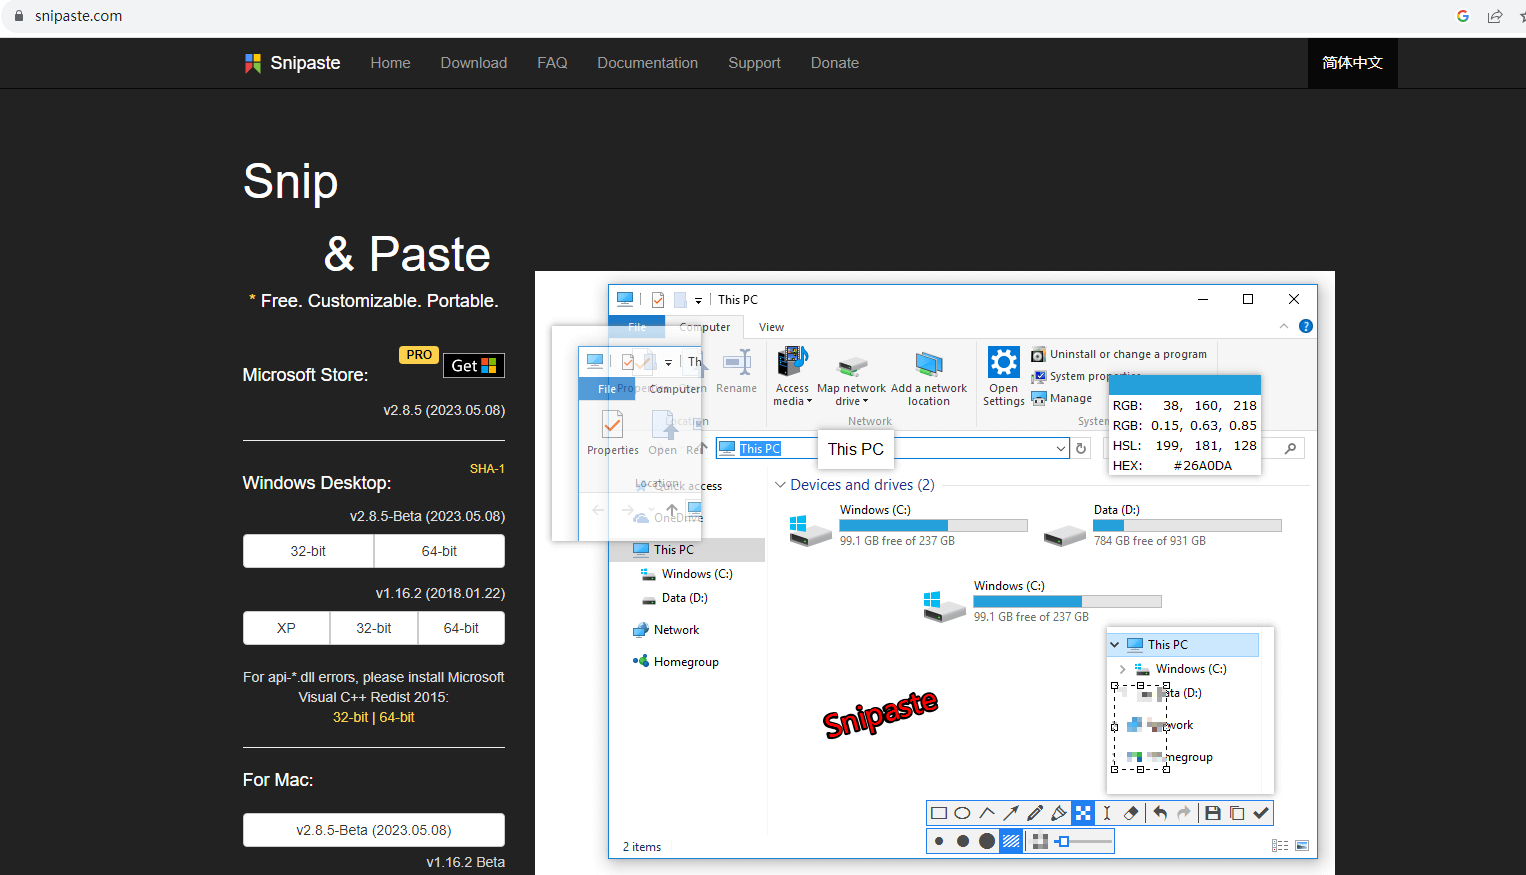Open the Access media dropdown
Image resolution: width=1526 pixels, height=875 pixels.
coord(792,376)
